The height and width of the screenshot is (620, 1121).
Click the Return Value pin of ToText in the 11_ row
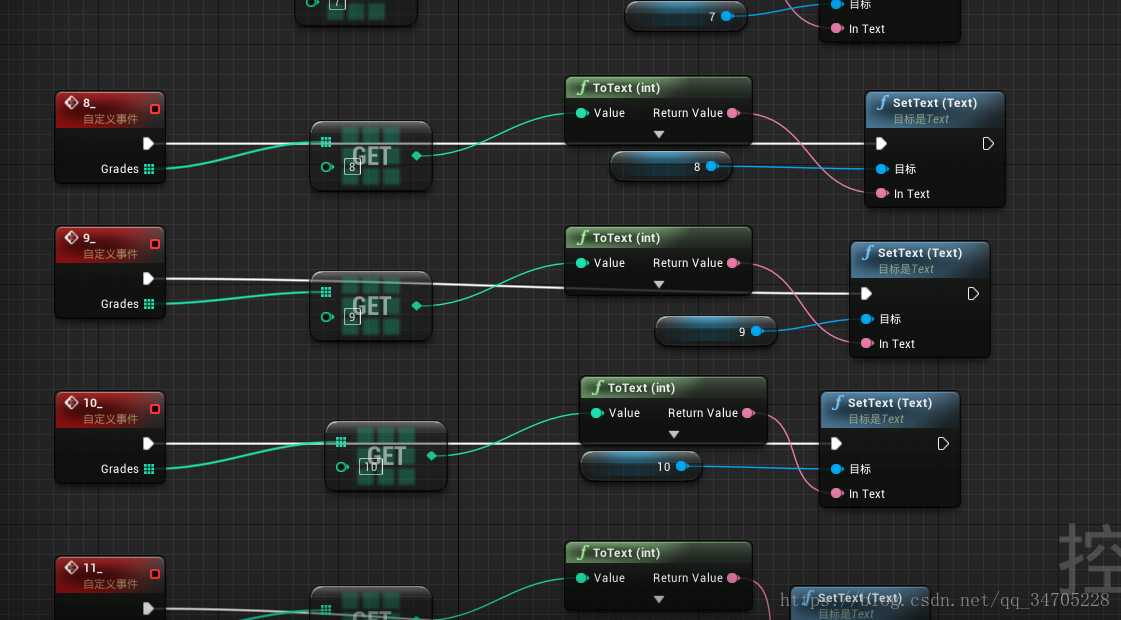coord(733,578)
